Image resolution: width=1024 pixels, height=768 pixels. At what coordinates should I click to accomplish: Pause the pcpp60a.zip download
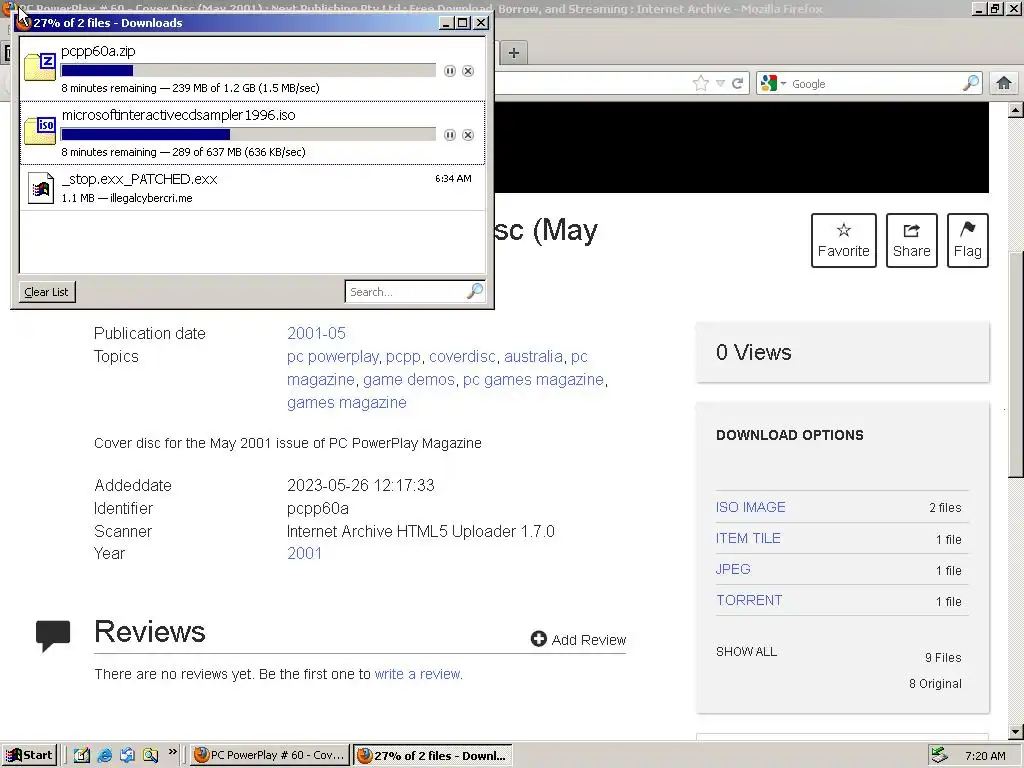point(449,71)
